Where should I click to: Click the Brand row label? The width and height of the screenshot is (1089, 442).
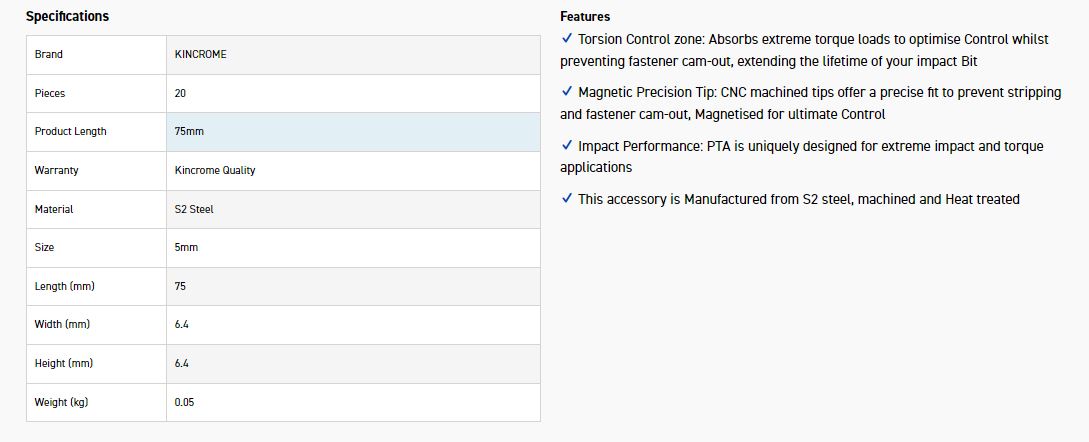49,54
